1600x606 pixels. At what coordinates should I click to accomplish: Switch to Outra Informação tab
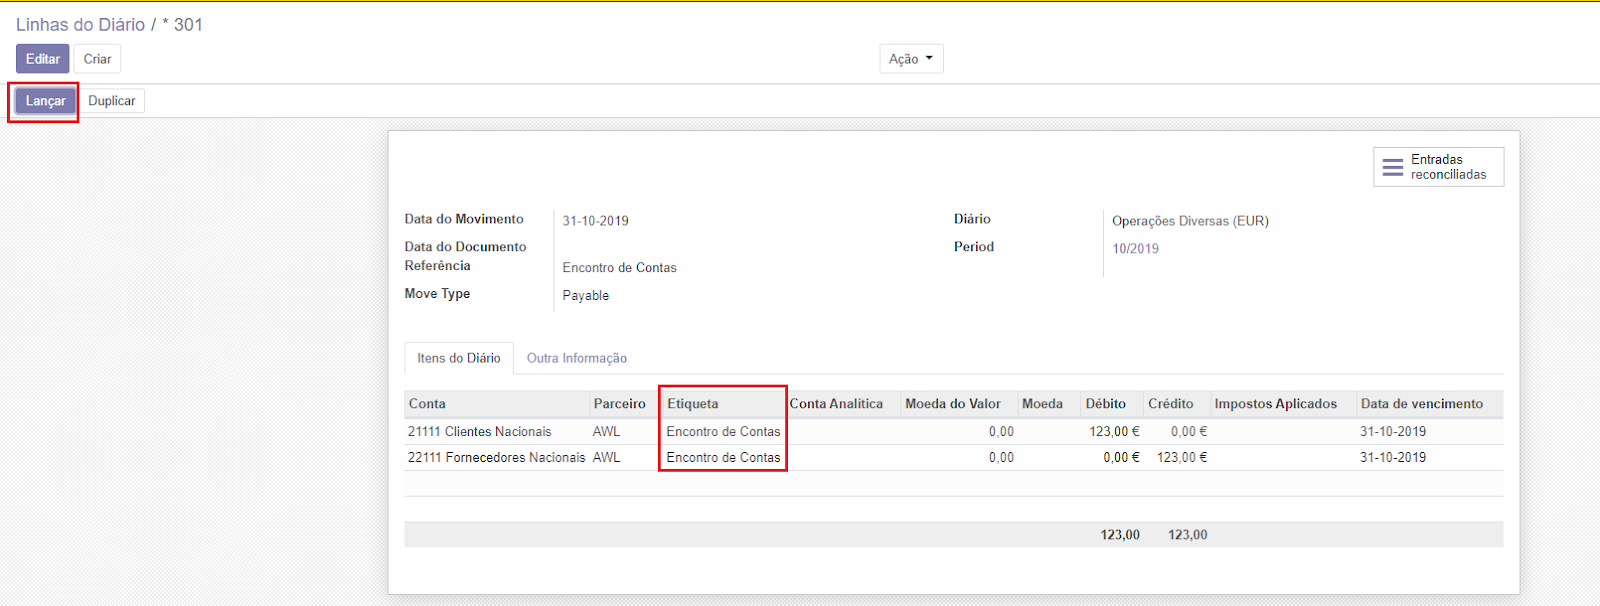coord(577,358)
